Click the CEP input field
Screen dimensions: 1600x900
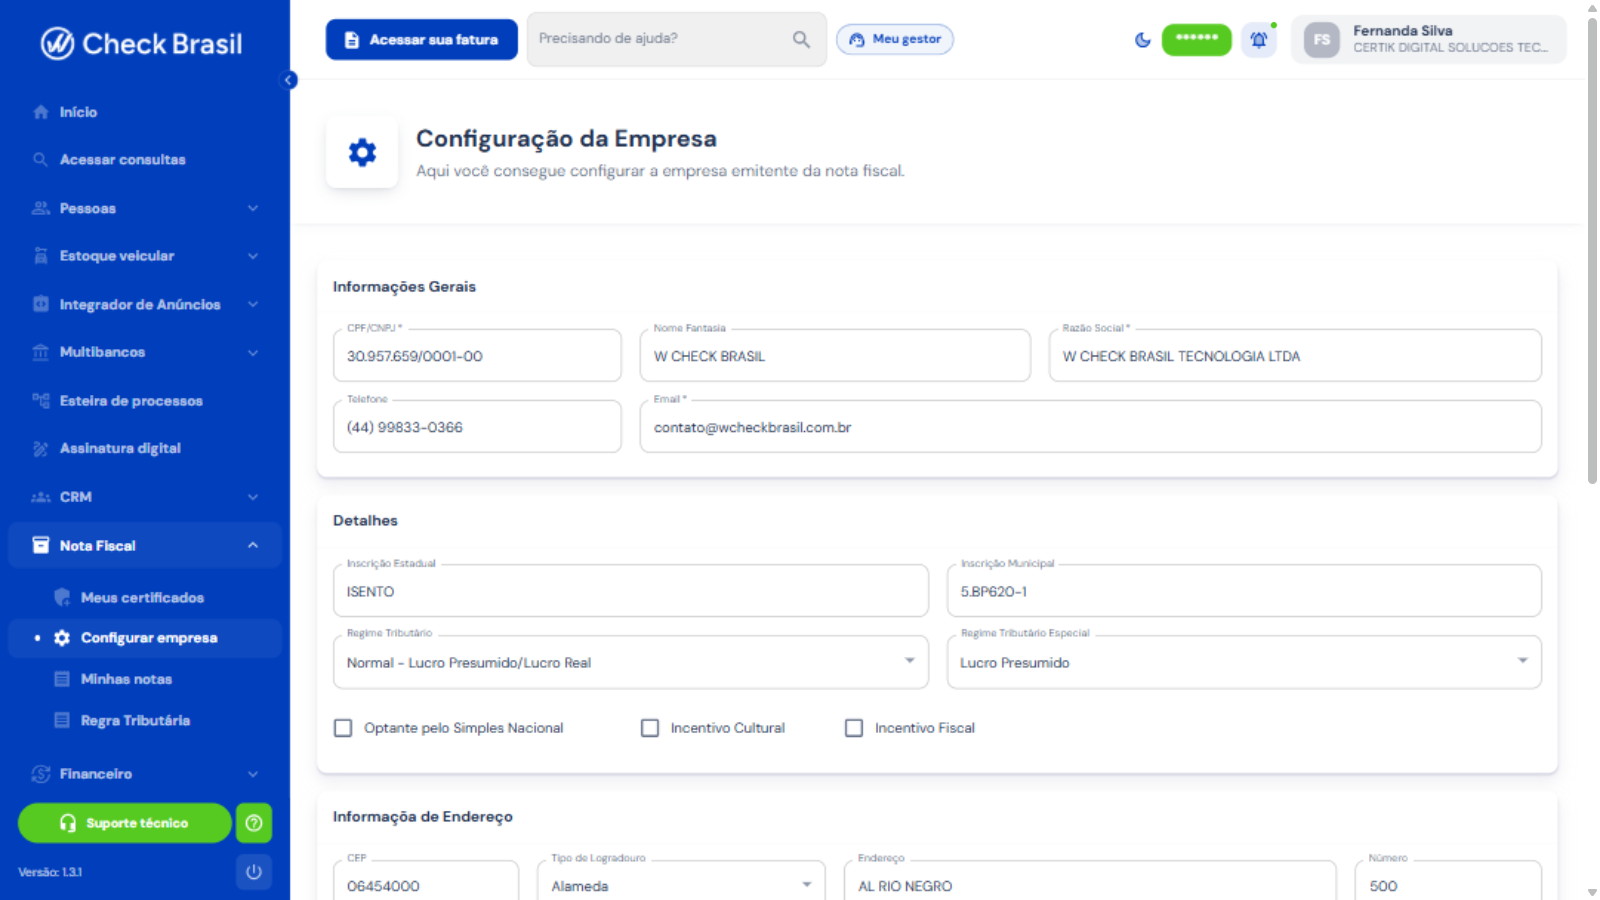pyautogui.click(x=426, y=882)
